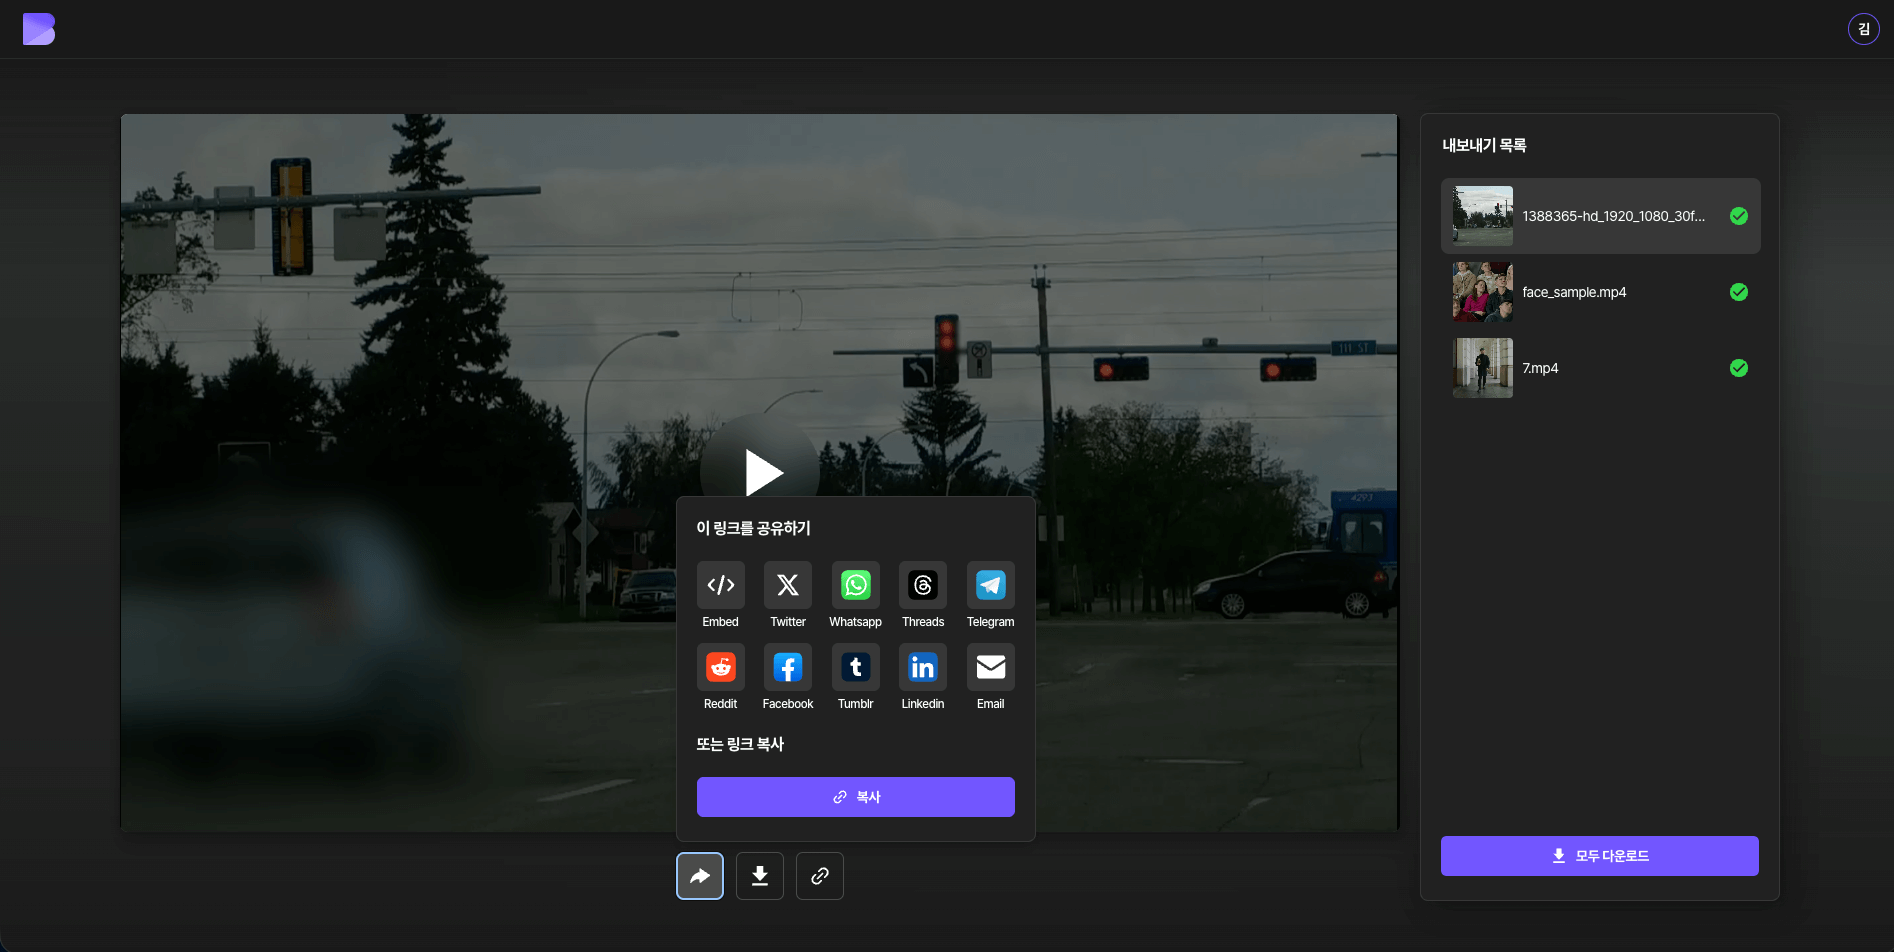Open the 7.mp4 export entry
Viewport: 1894px width, 952px height.
click(1599, 368)
